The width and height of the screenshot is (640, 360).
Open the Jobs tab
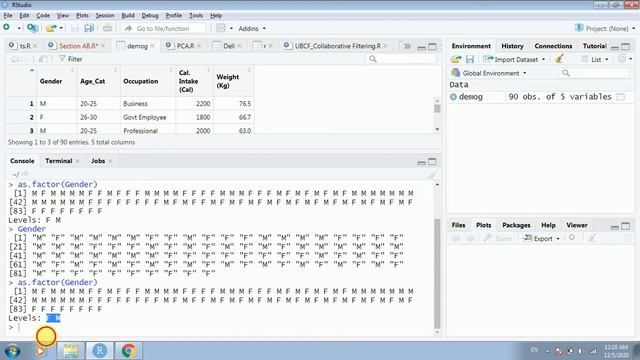click(98, 161)
